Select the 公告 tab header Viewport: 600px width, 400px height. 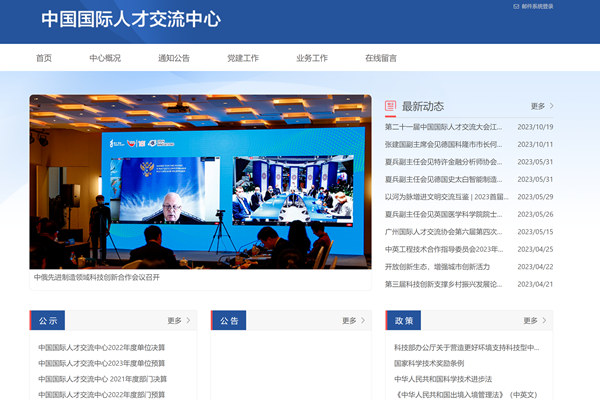229,320
